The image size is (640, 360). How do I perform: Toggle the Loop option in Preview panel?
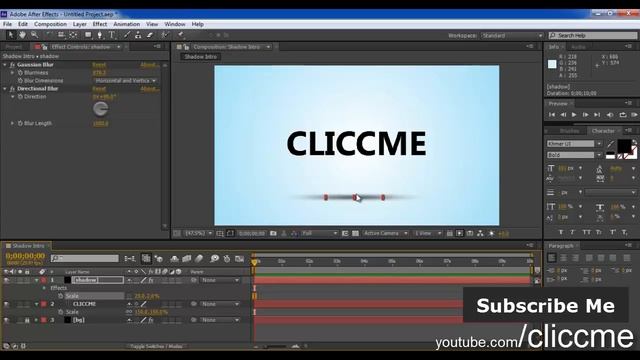coord(623,115)
